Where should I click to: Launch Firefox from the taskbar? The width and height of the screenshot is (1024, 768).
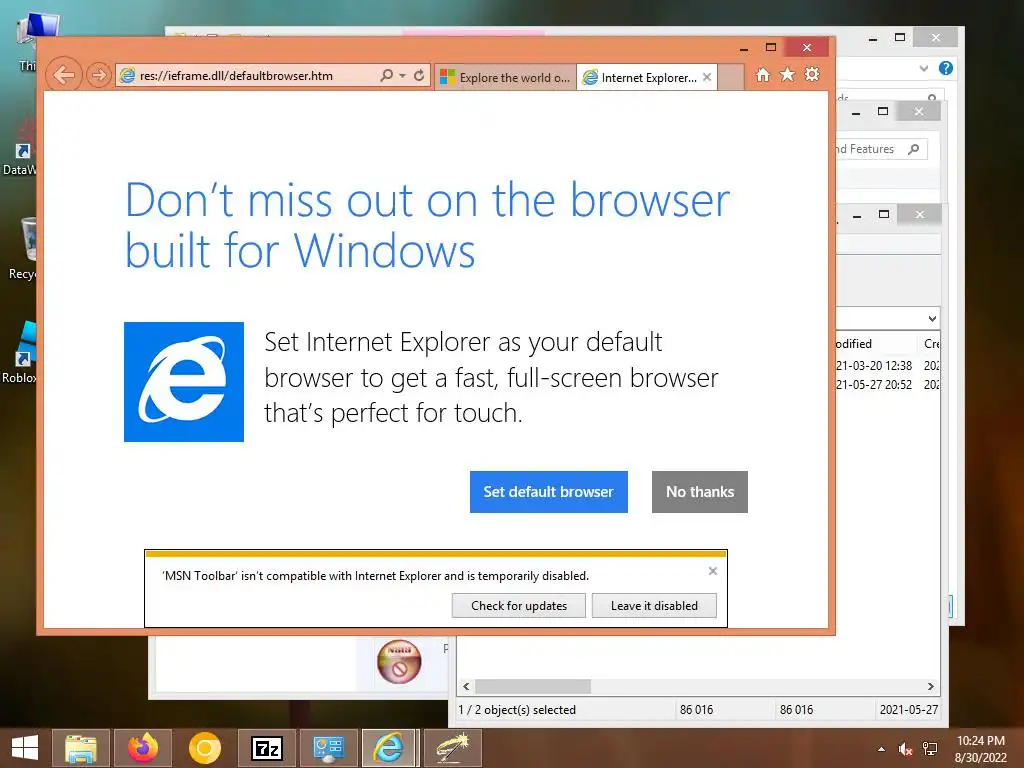pos(142,748)
